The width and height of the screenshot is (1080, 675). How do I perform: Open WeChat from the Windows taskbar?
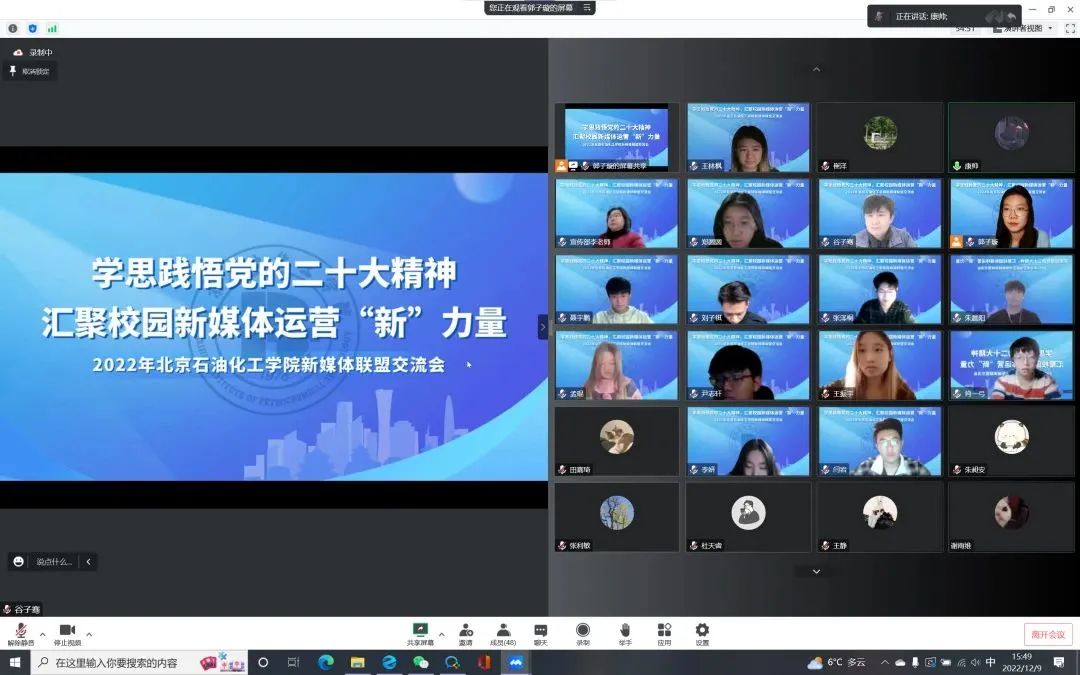(x=421, y=662)
